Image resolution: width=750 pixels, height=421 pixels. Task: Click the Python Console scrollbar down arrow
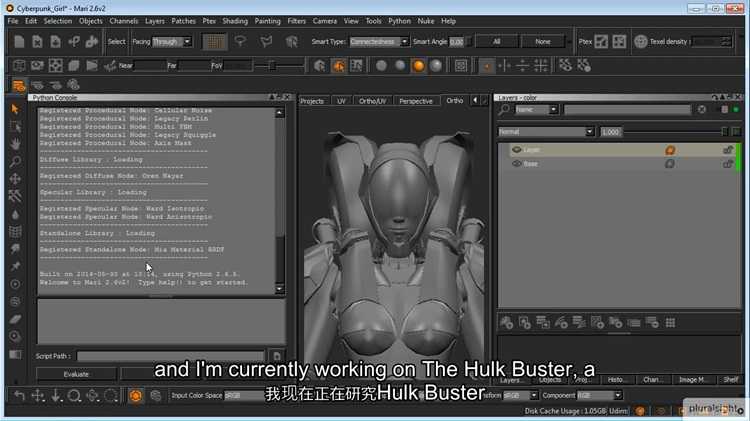tap(280, 289)
